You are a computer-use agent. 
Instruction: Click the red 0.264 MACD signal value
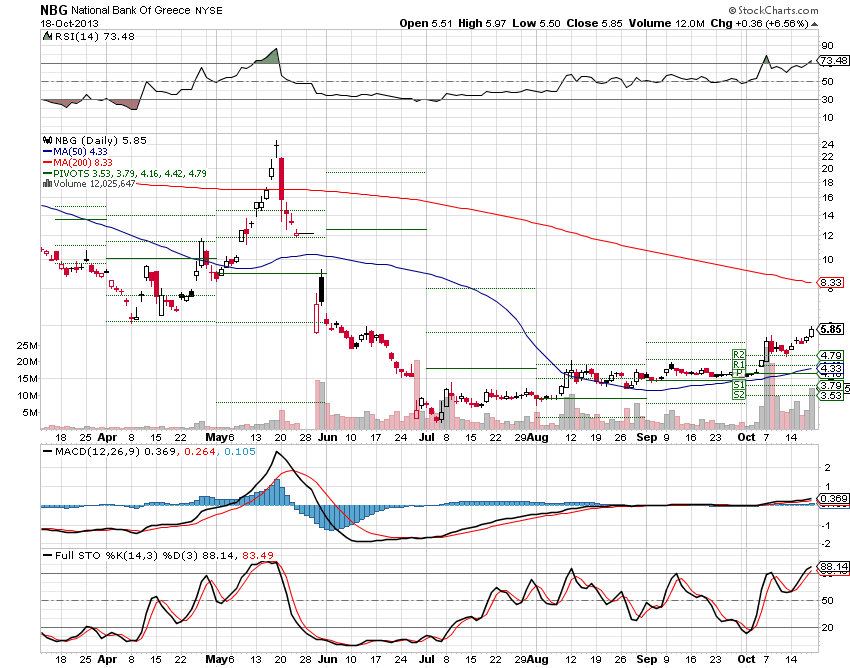click(x=199, y=452)
